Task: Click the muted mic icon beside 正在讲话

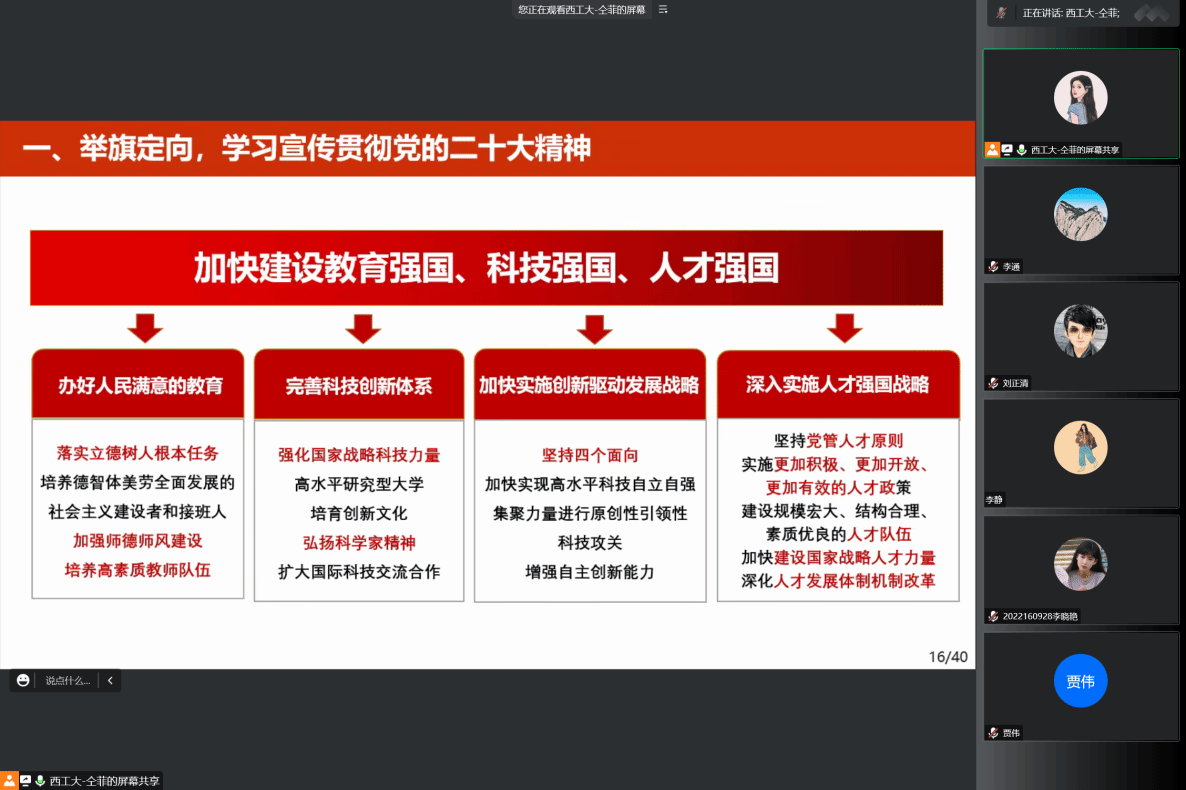Action: click(x=1002, y=13)
